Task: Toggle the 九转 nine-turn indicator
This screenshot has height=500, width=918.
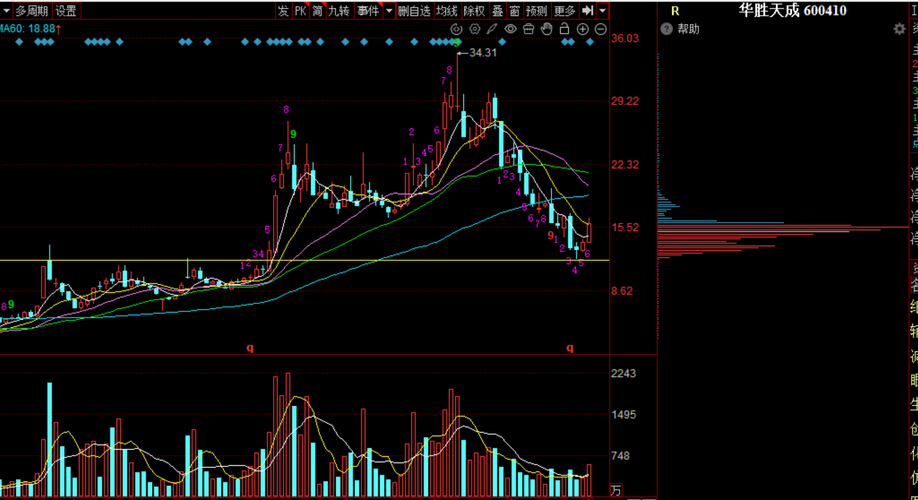Action: click(x=338, y=11)
